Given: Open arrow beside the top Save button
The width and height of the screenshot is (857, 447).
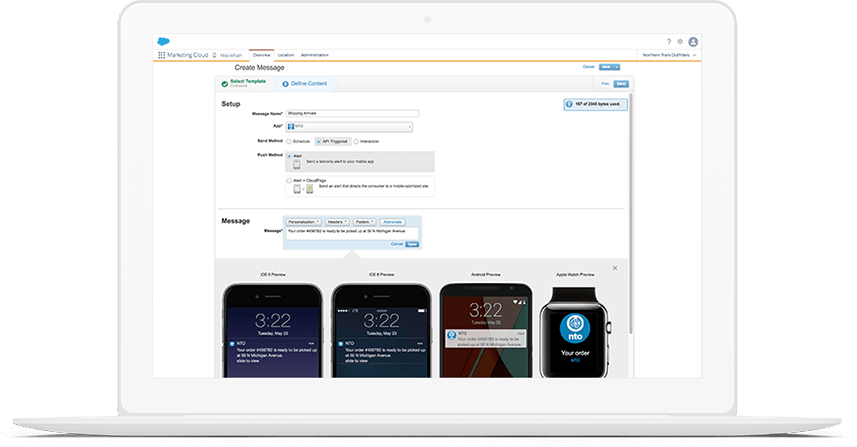Looking at the screenshot, I should click(617, 67).
